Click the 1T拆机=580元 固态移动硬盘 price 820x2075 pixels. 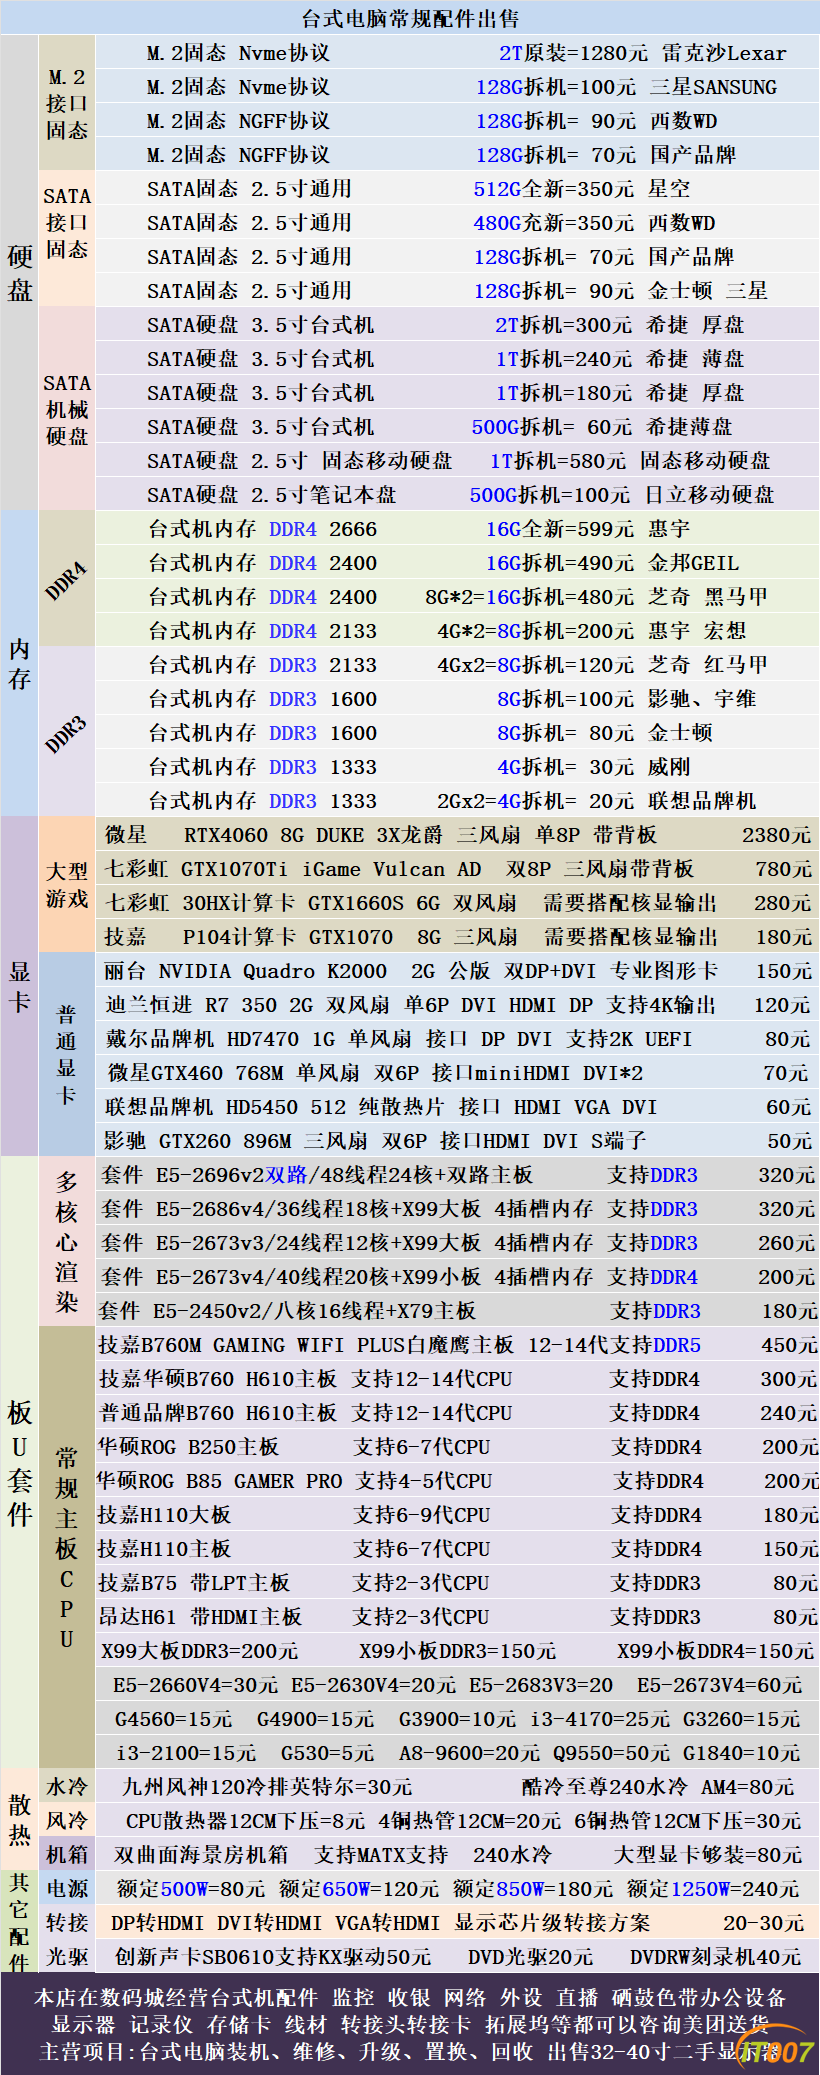(x=630, y=461)
